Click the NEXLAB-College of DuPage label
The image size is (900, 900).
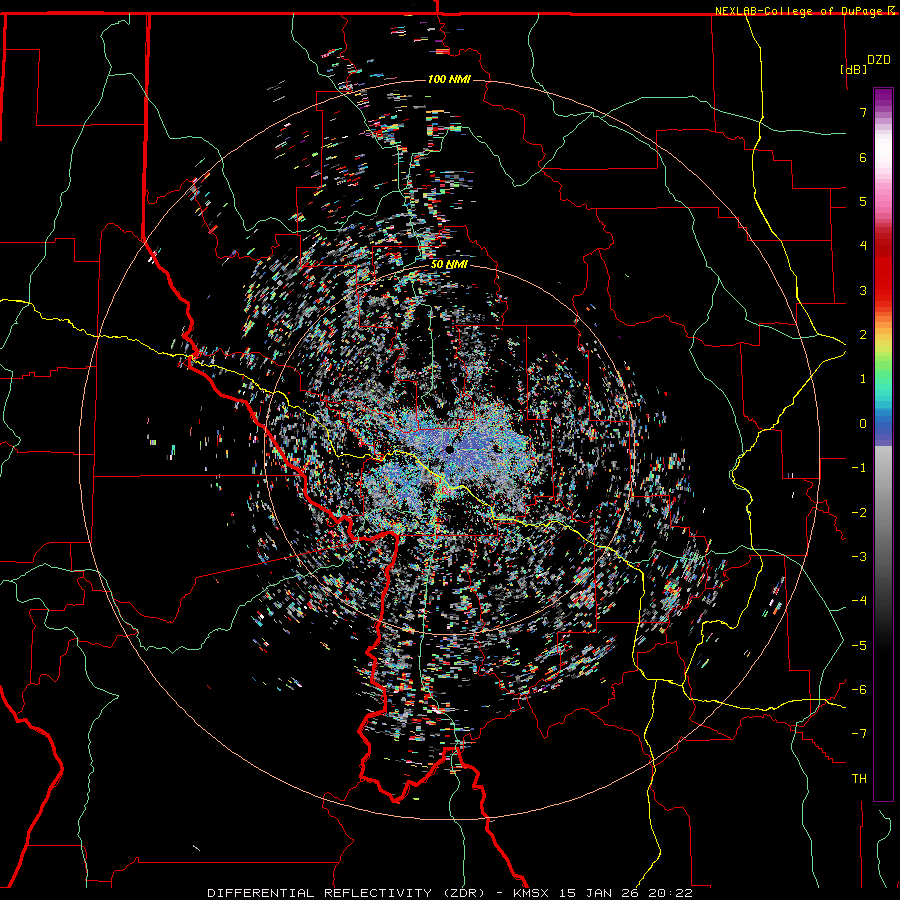(799, 11)
